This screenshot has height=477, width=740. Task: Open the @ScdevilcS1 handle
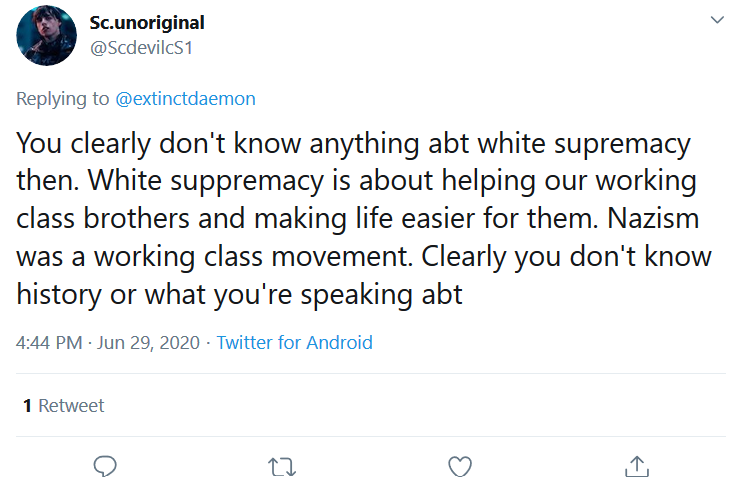pyautogui.click(x=142, y=48)
